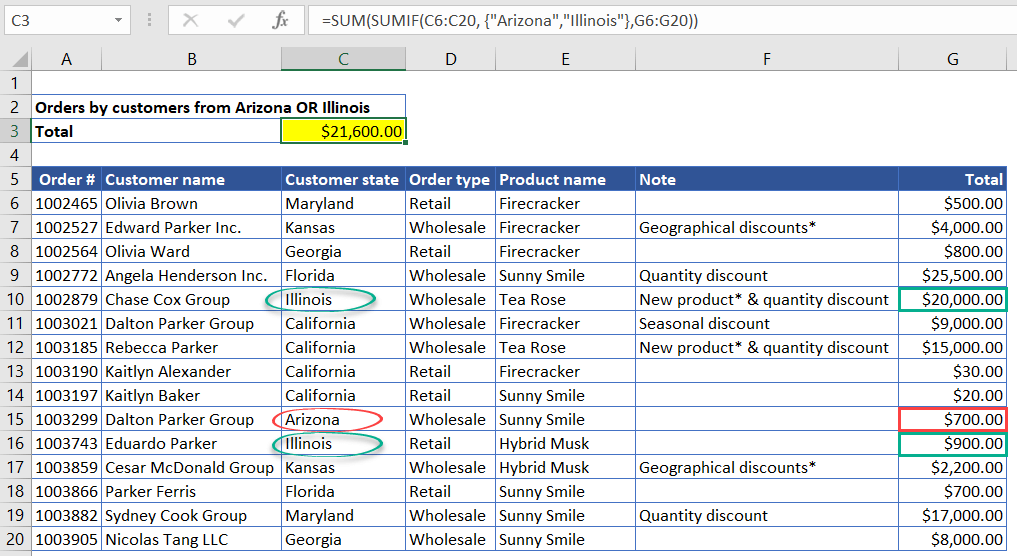
Task: Select the Arizona cell in row 15
Action: point(343,420)
